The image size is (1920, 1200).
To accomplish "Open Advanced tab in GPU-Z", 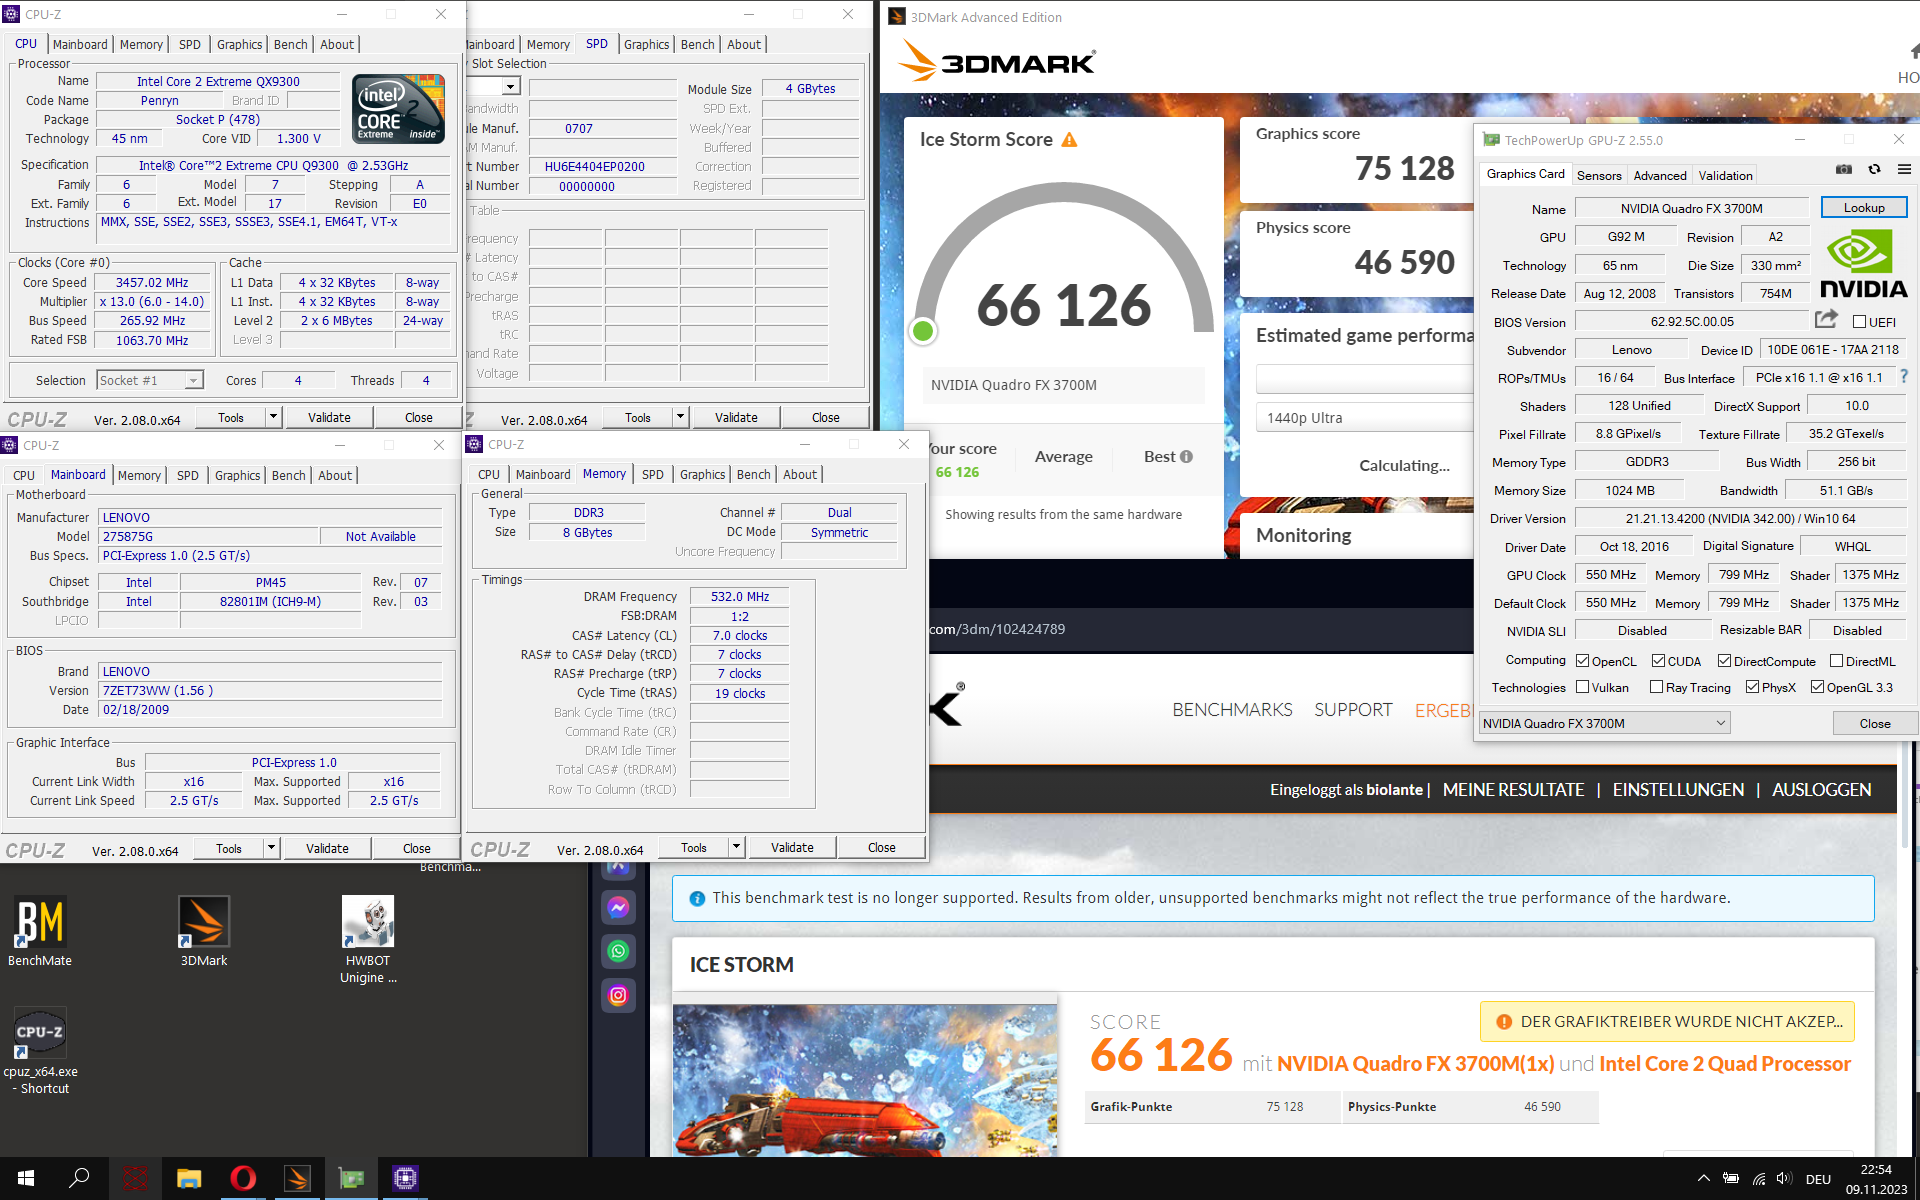I will coord(1660,175).
